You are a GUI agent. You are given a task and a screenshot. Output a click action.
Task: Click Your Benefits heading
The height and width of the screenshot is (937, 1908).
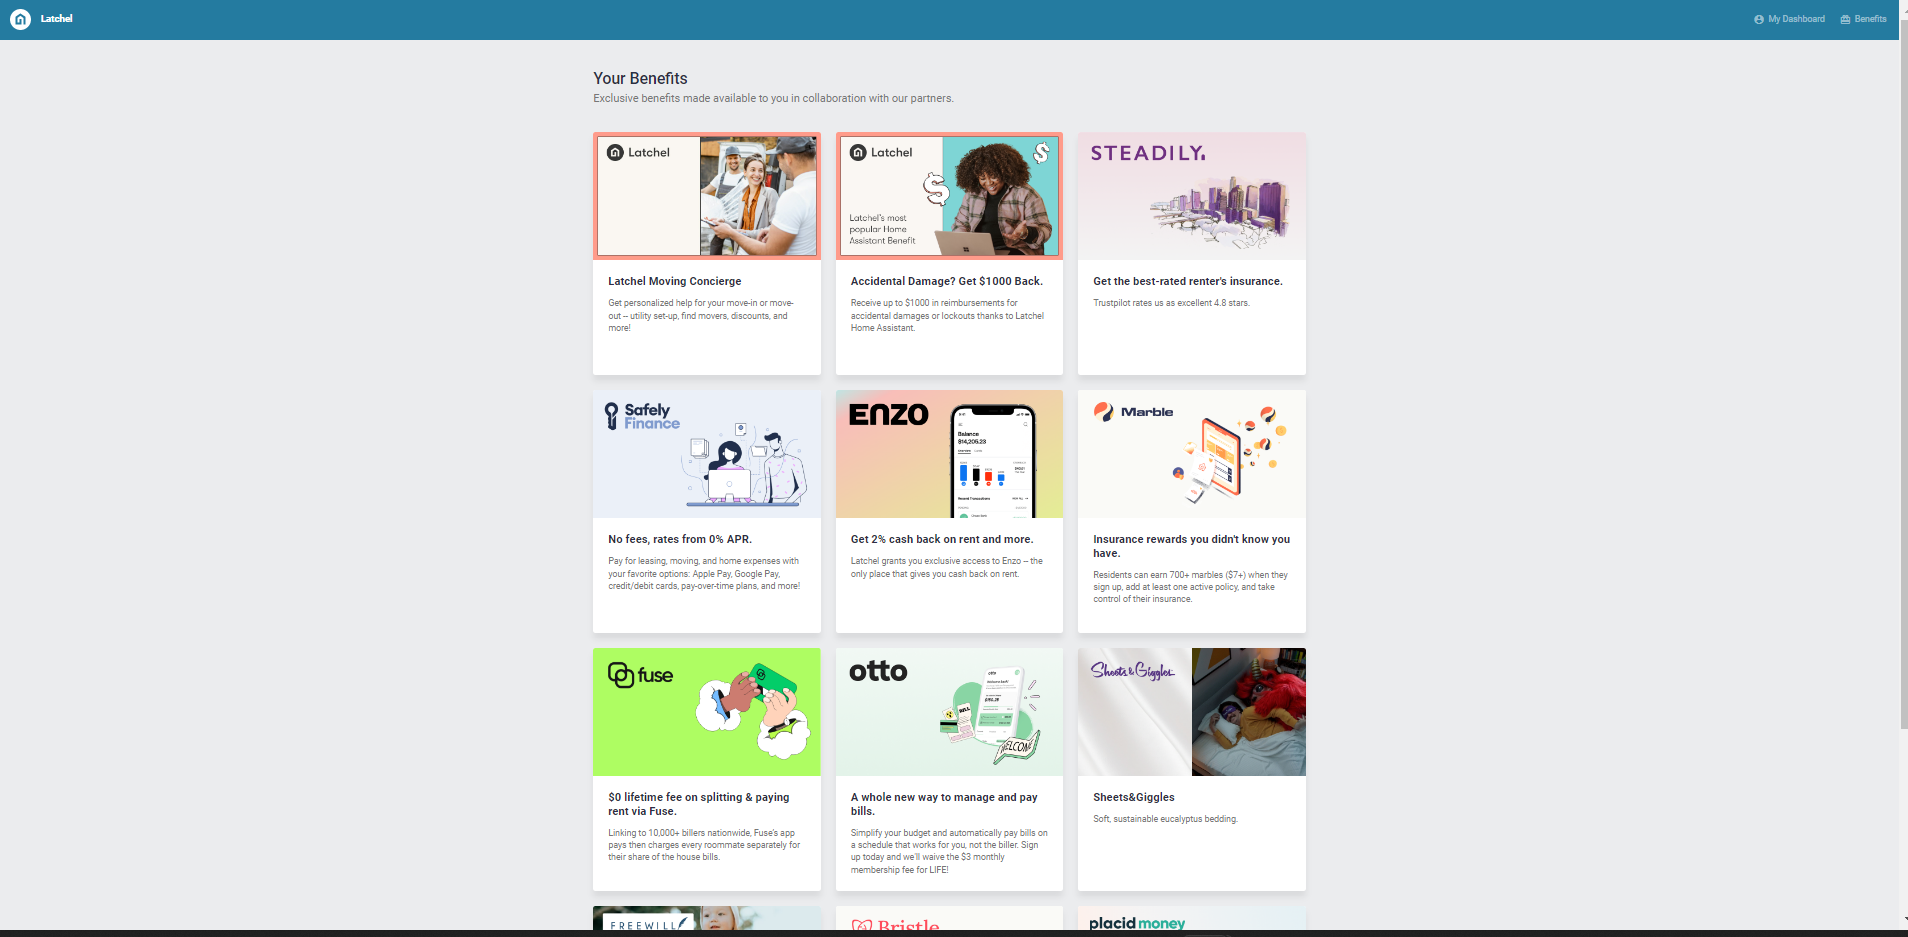pos(640,78)
